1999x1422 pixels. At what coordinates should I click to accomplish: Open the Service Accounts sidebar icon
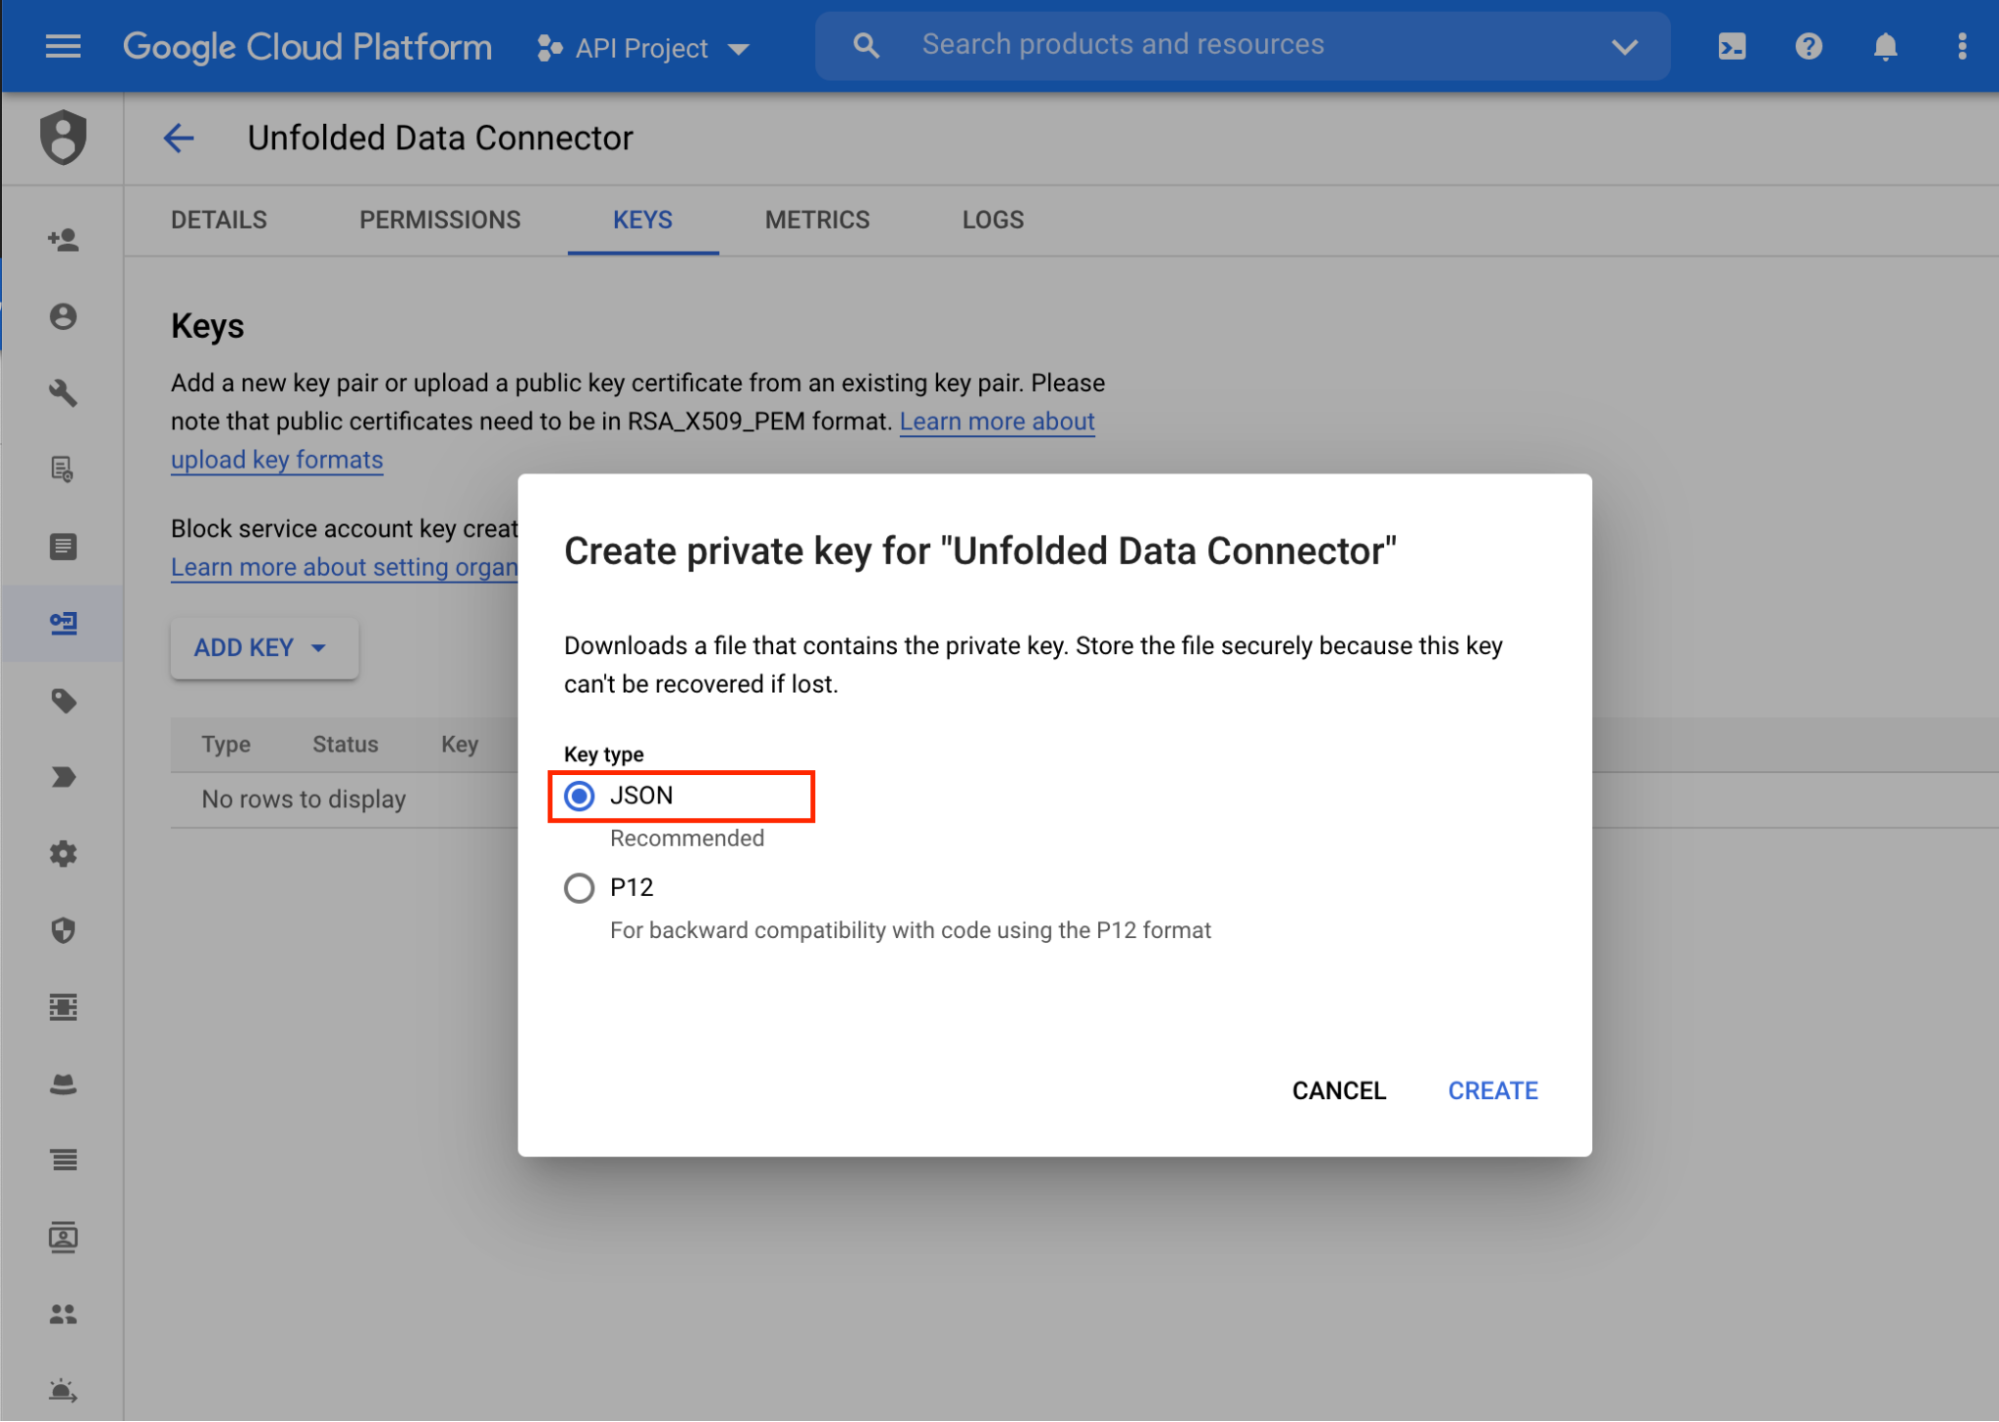click(x=63, y=623)
